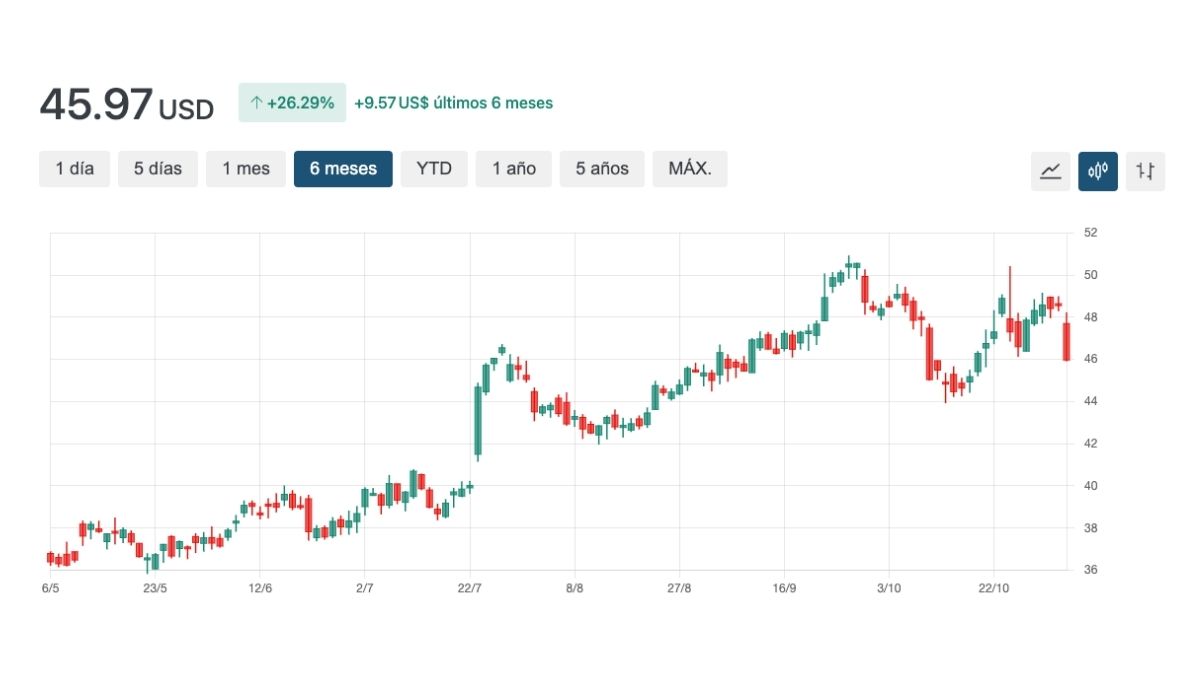1200x675 pixels.
Task: Click the 16/9 date label on axis
Action: tap(784, 588)
